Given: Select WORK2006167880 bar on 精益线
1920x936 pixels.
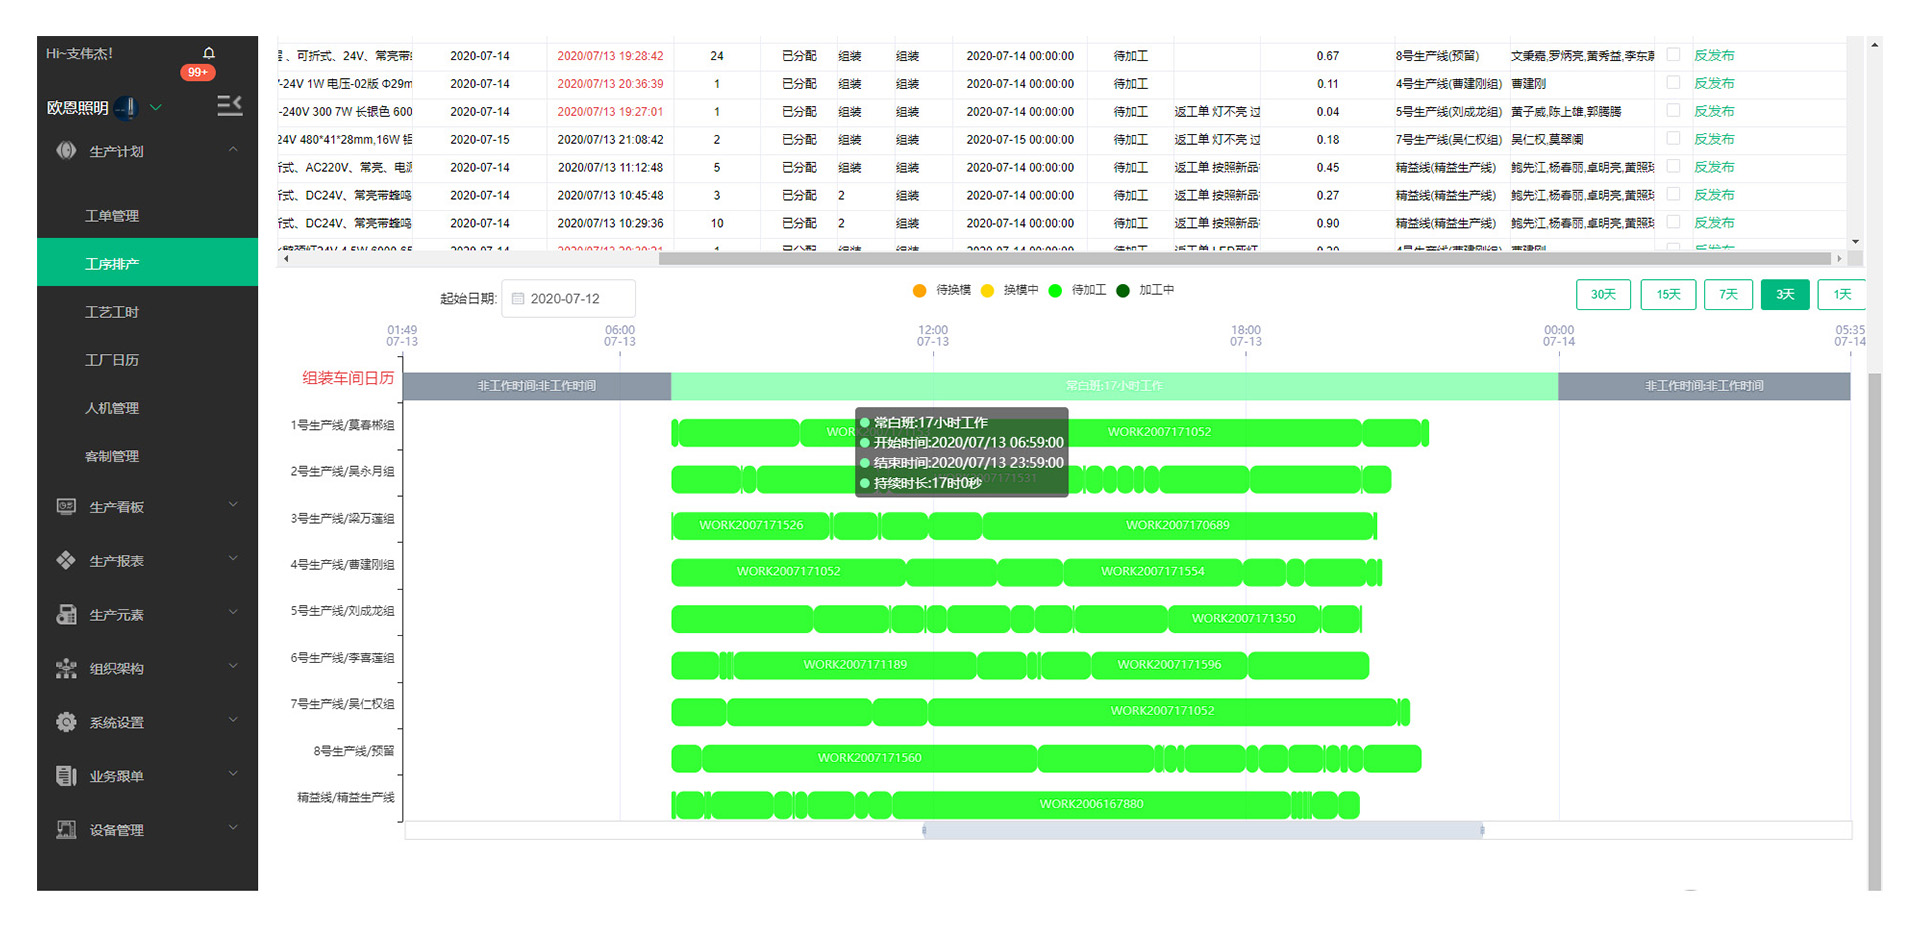Looking at the screenshot, I should coord(1091,804).
